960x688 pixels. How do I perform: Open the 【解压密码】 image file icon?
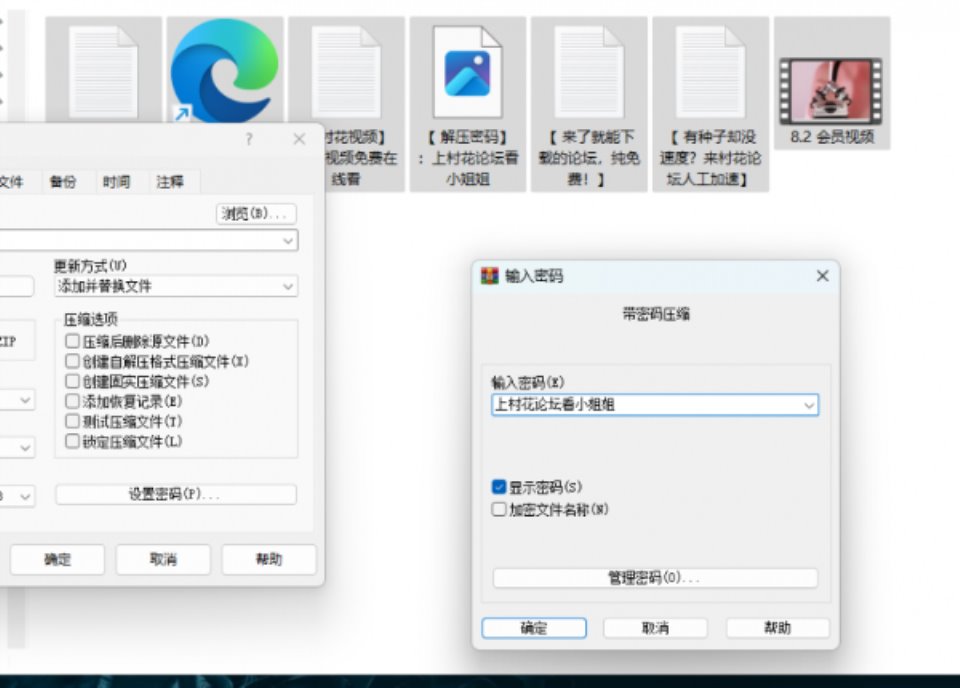coord(467,72)
